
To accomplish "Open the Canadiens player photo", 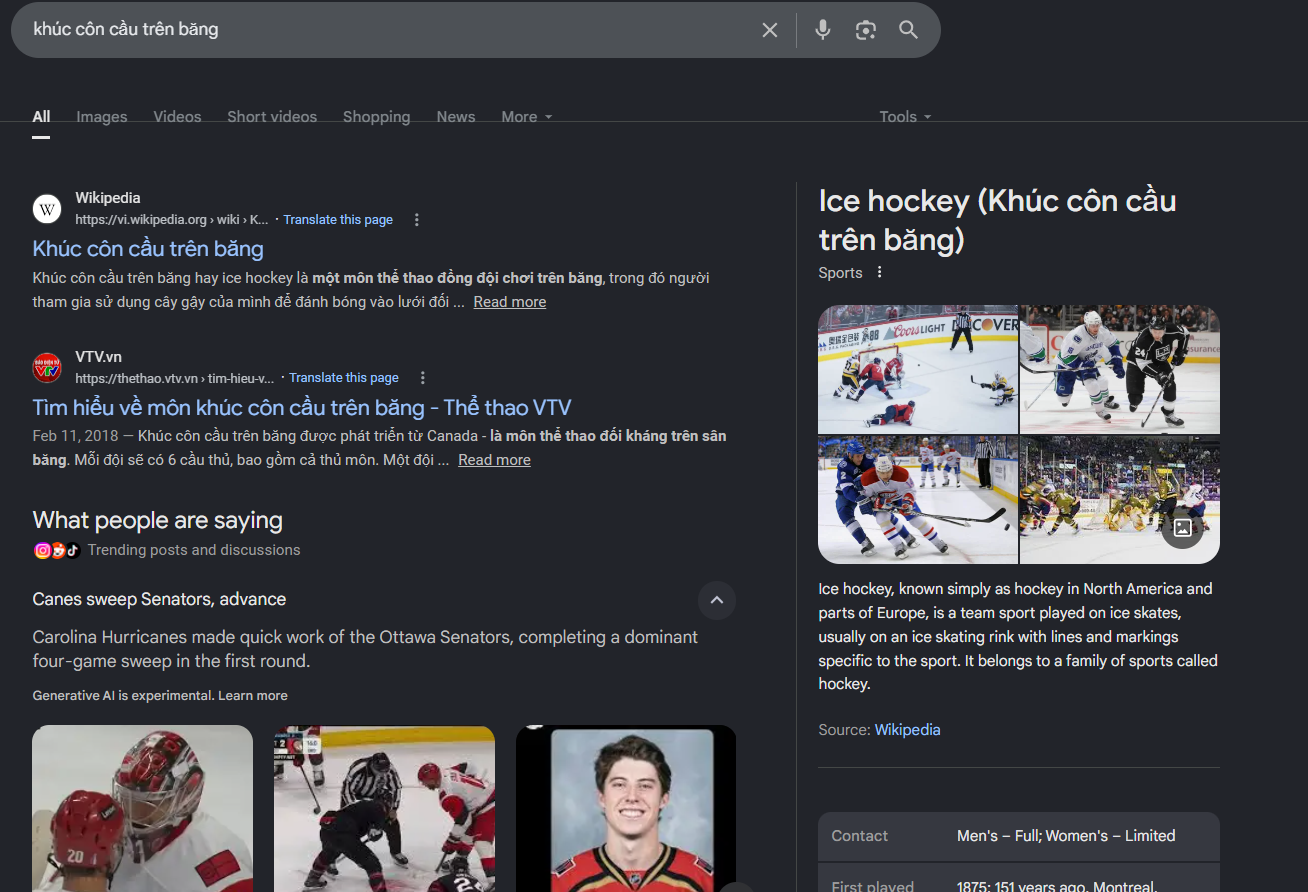I will coord(918,500).
